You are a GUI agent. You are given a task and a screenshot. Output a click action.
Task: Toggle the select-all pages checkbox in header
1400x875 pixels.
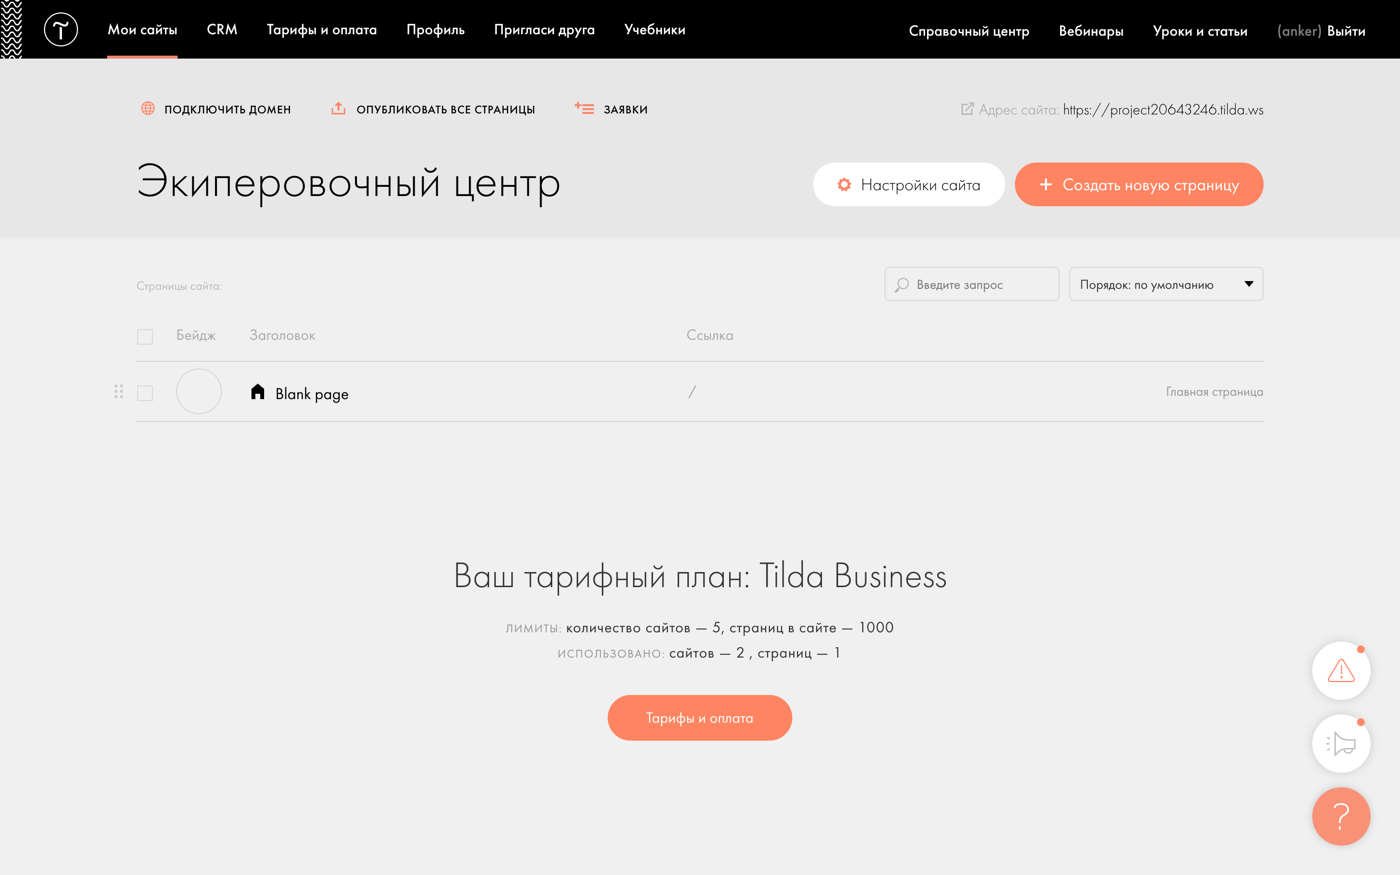(145, 337)
